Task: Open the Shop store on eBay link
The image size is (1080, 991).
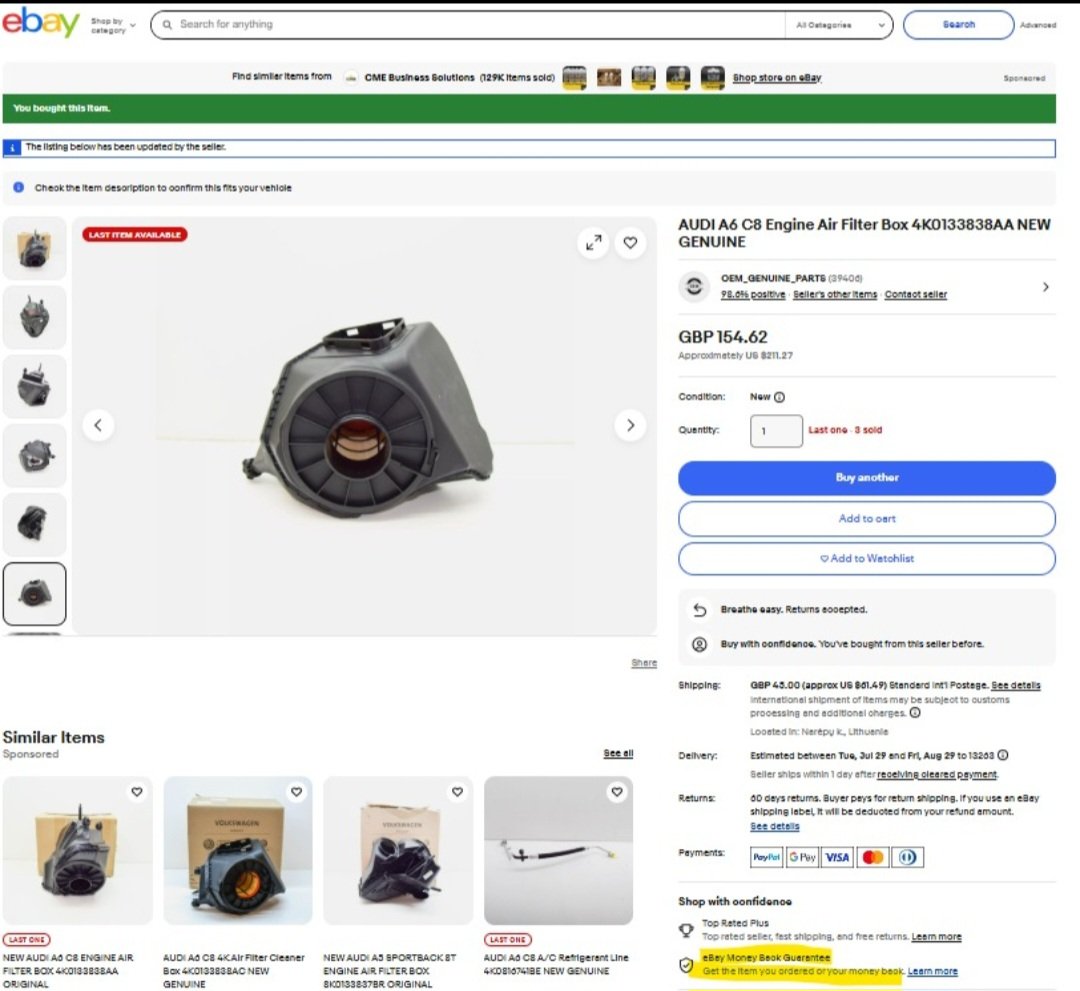Action: coord(777,78)
